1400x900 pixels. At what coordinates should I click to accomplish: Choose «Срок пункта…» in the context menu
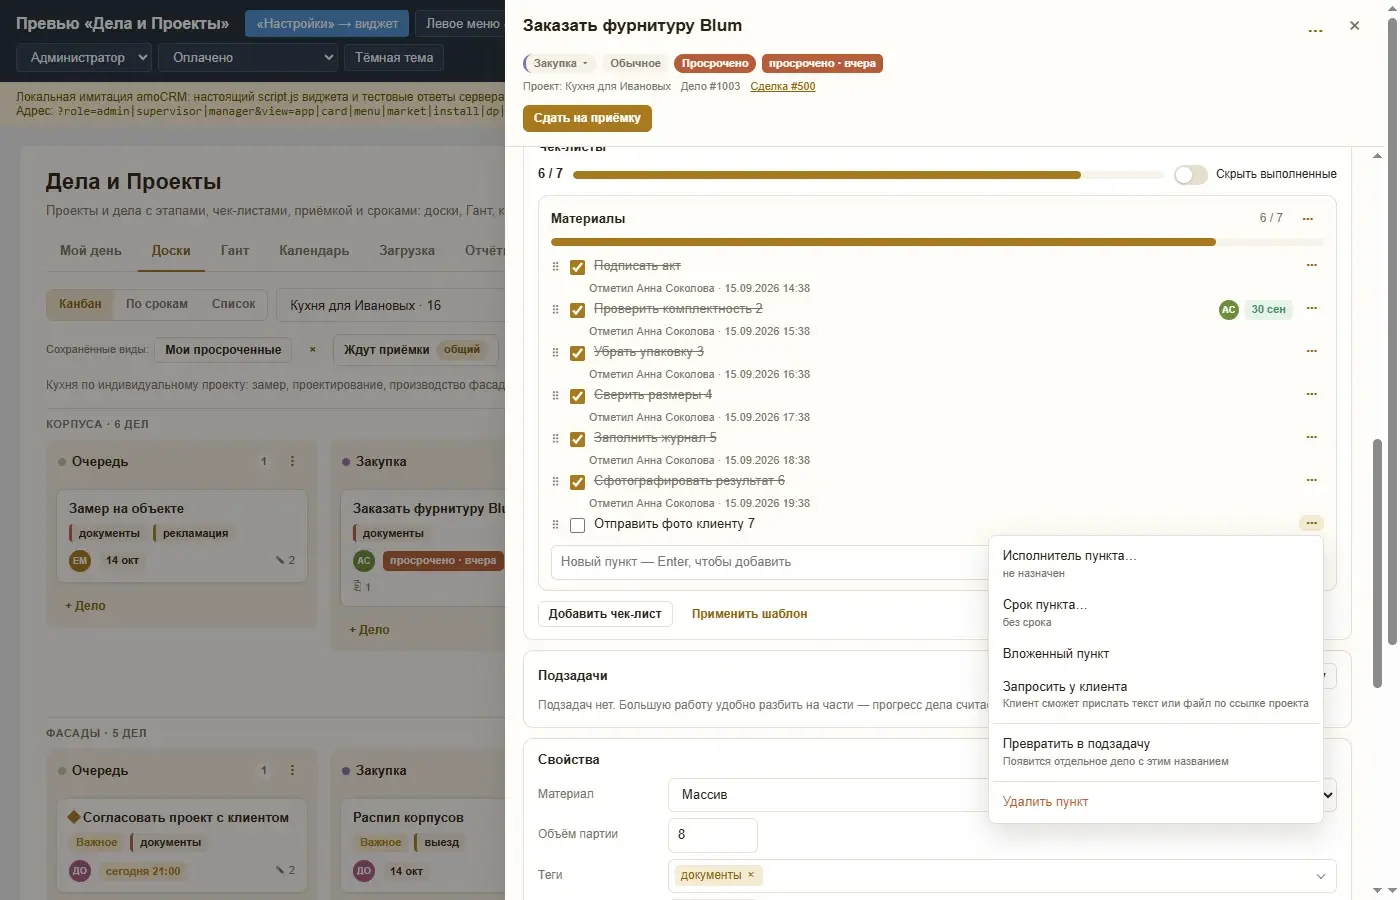(1156, 612)
